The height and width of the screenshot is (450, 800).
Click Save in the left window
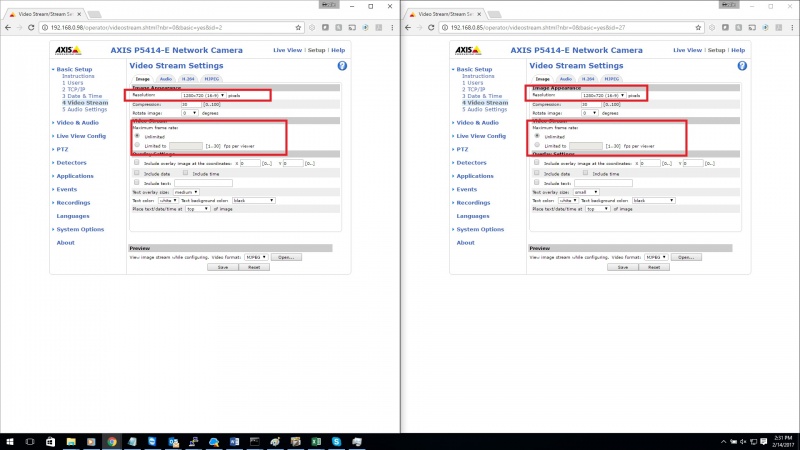(223, 267)
